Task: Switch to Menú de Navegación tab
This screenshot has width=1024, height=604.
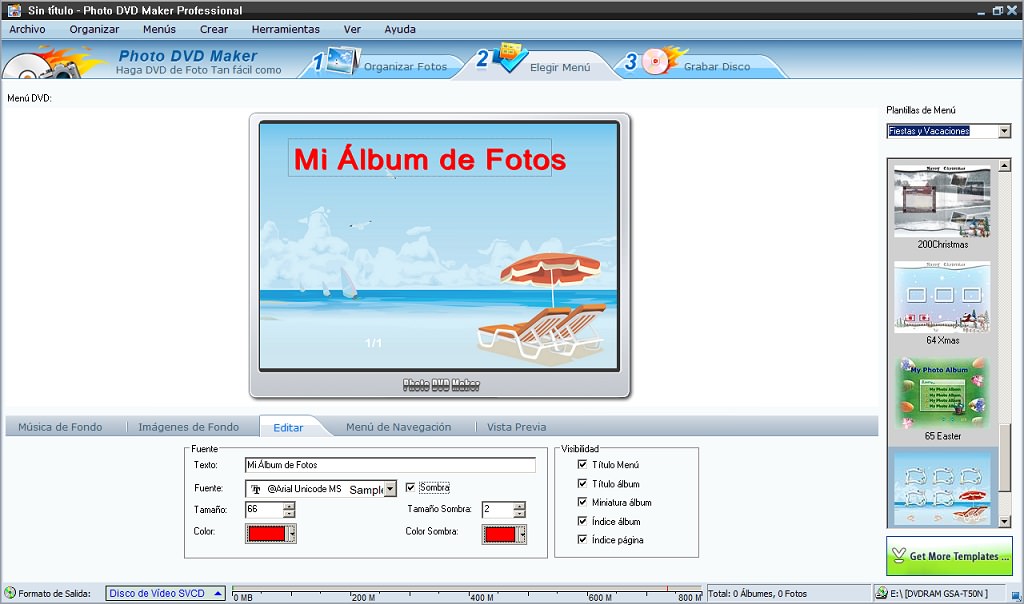Action: point(398,427)
